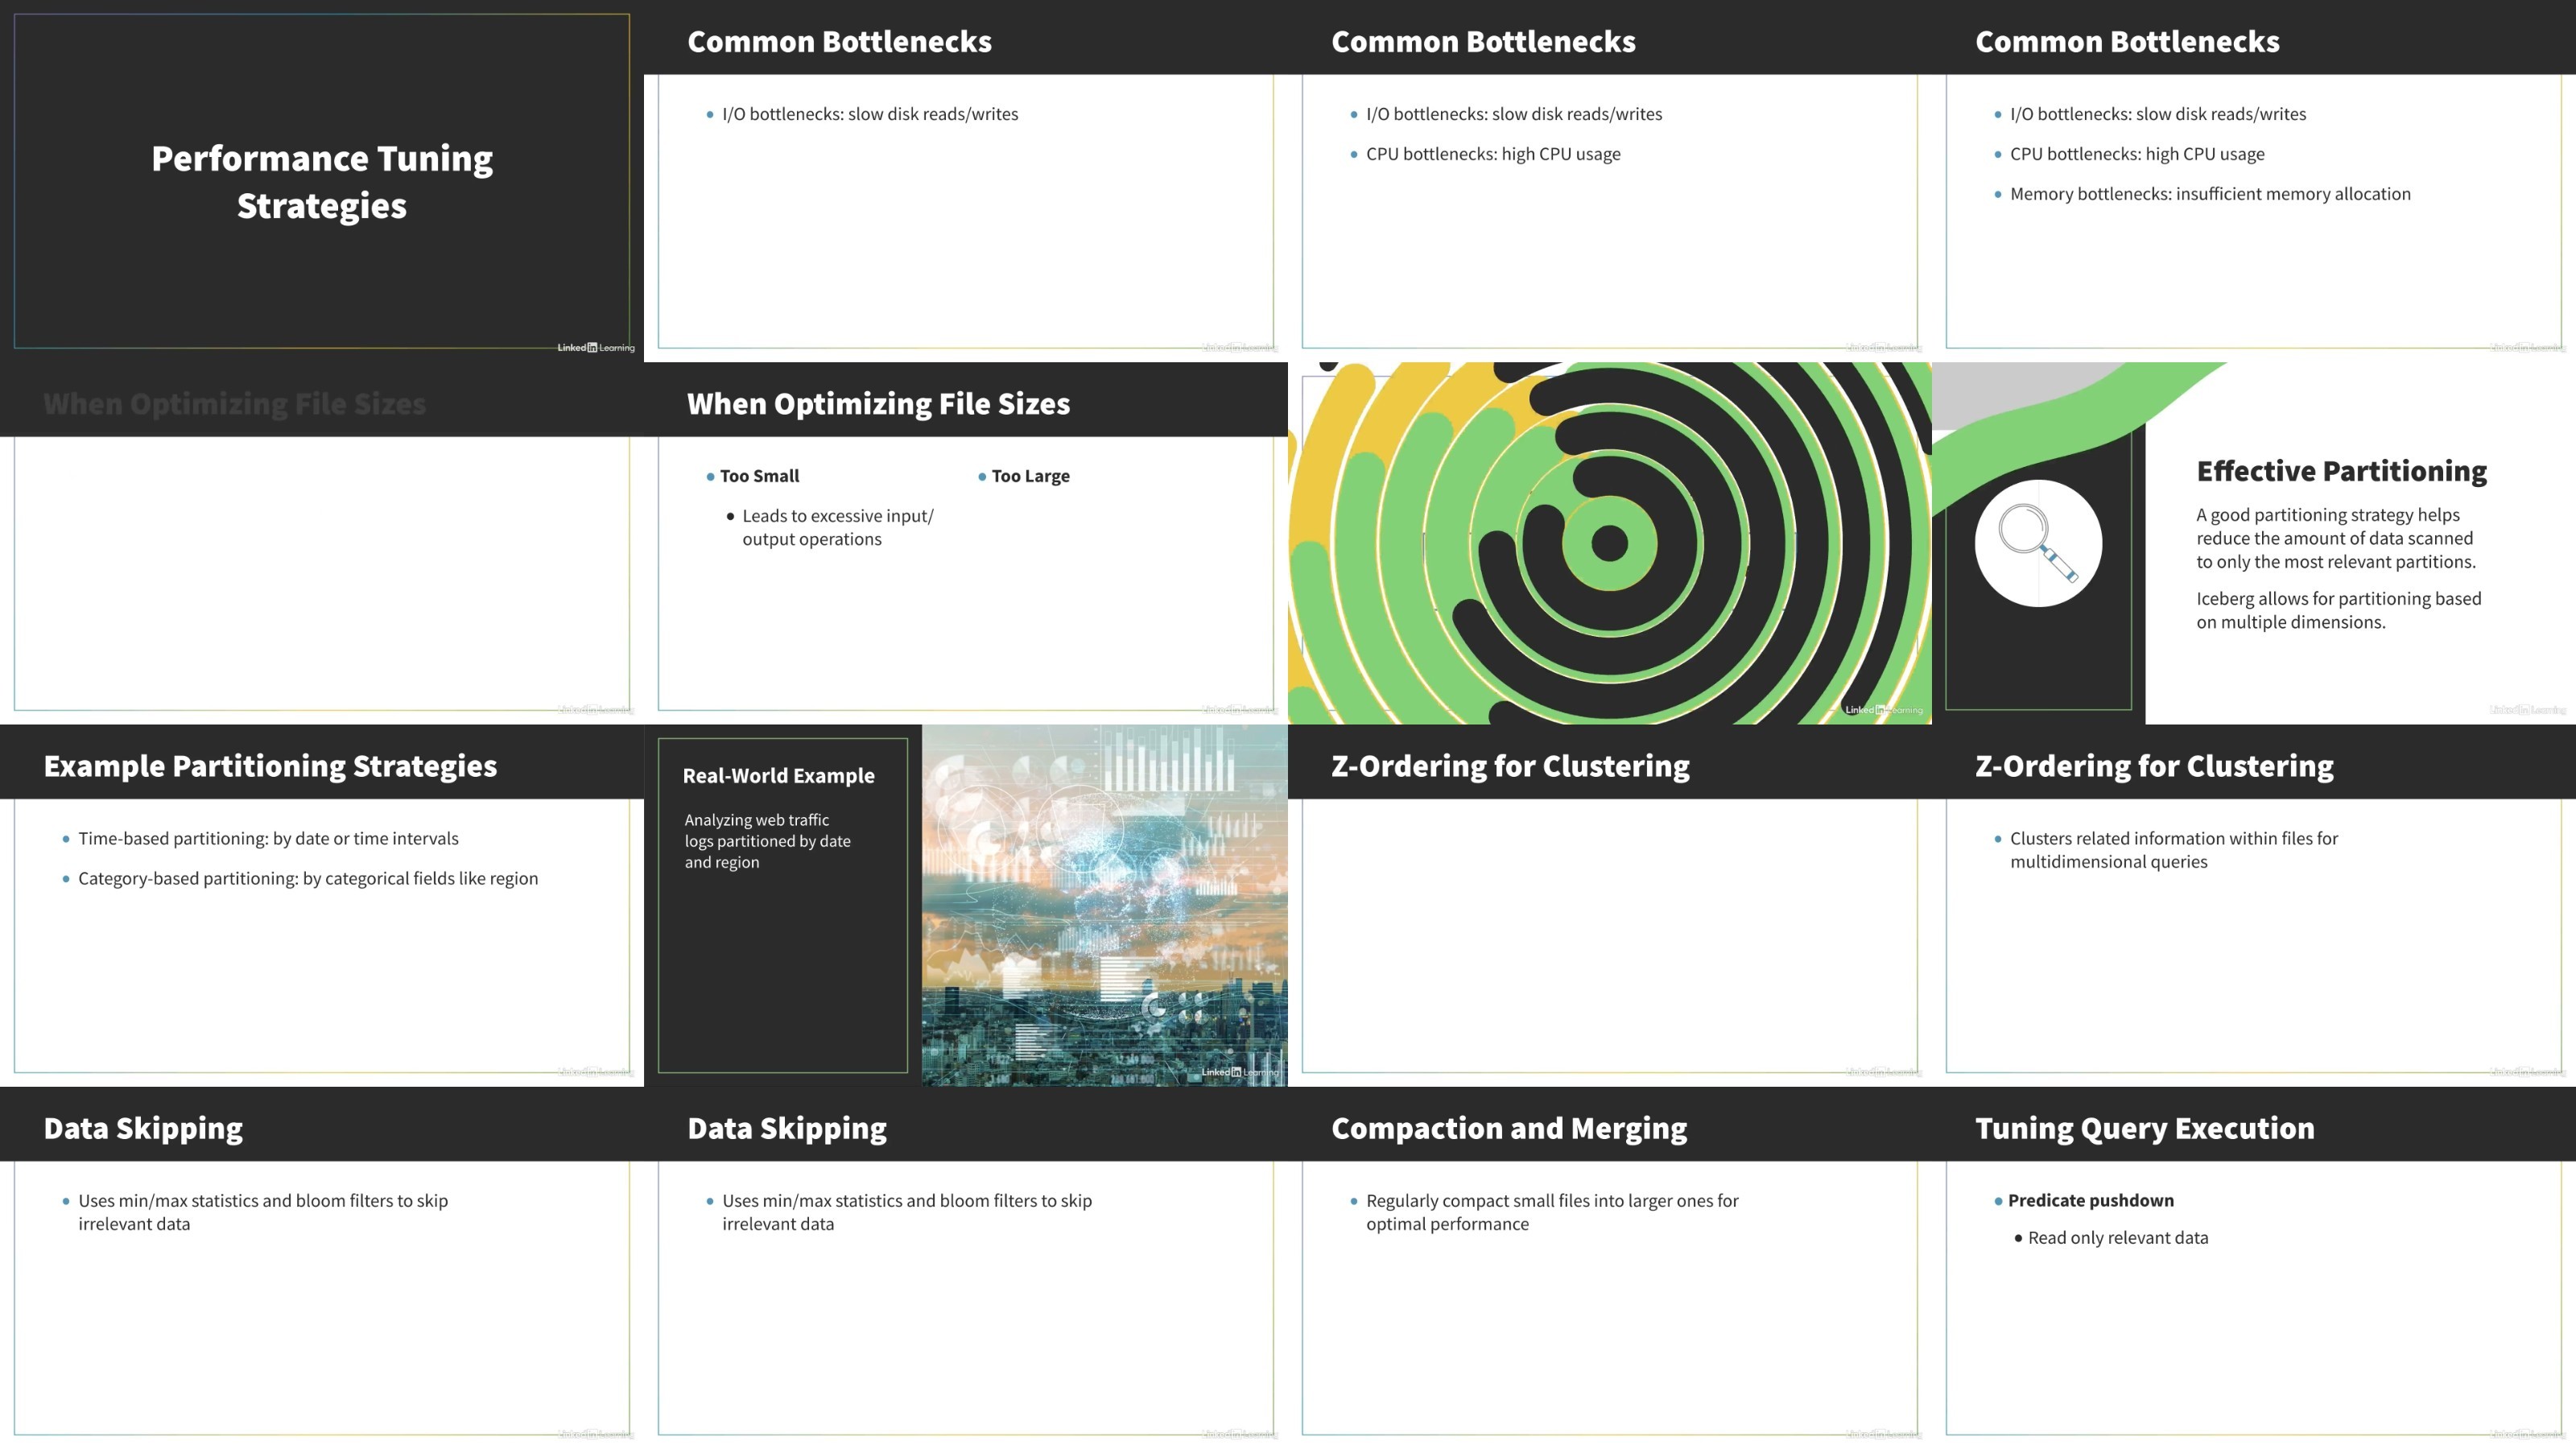Open Common Bottlenecks slide showing only one bullet
2576x1449 pixels.
coord(966,181)
